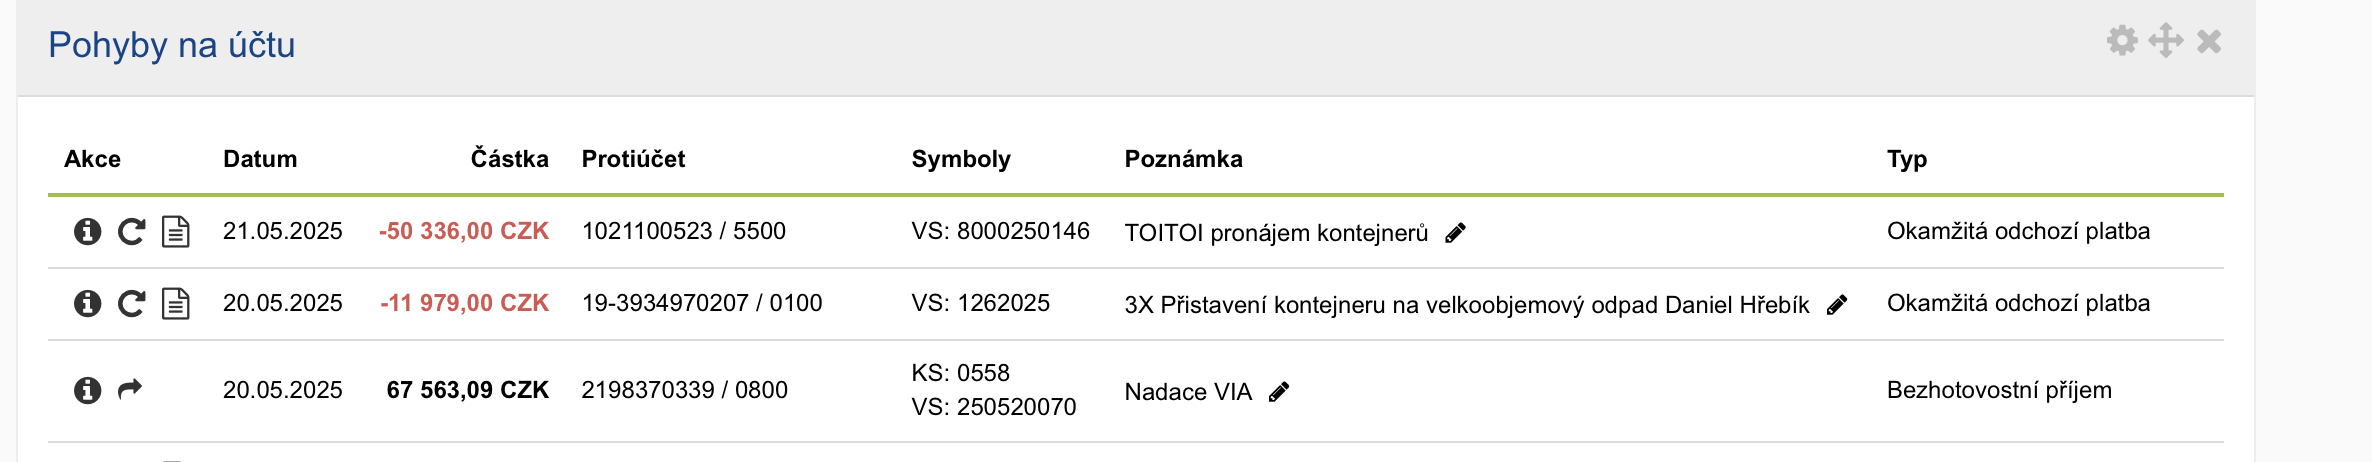This screenshot has height=462, width=2372.
Task: Reply with payment to Nadace VIA
Action: point(131,389)
